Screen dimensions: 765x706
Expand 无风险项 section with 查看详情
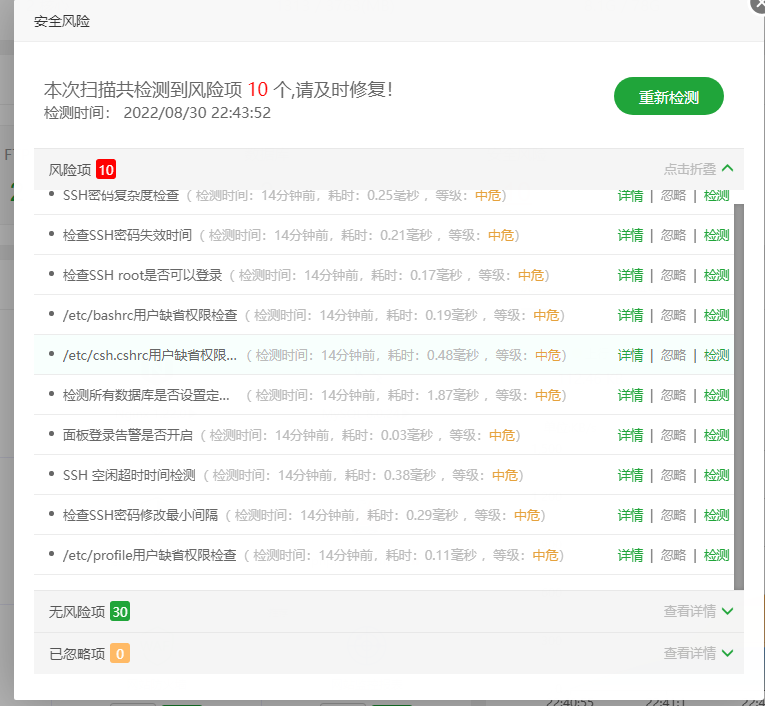click(x=698, y=611)
